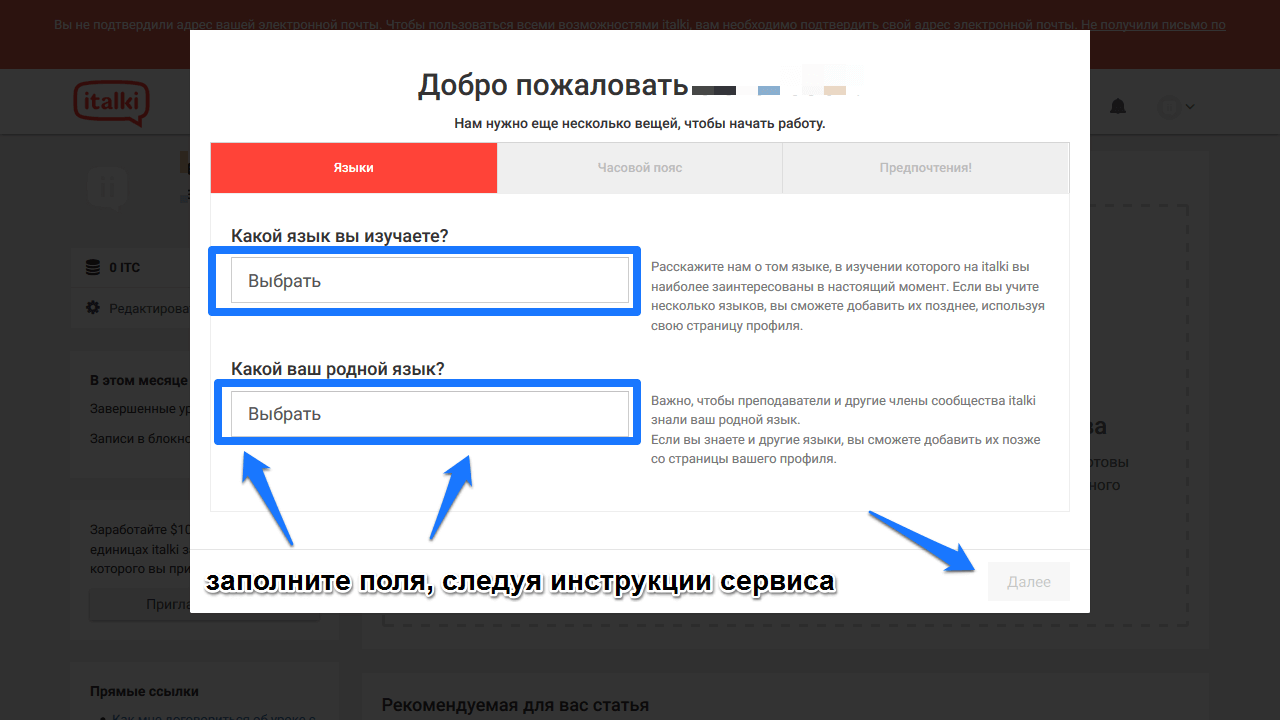
Task: Click Добро пожаловать heading
Action: (x=553, y=86)
